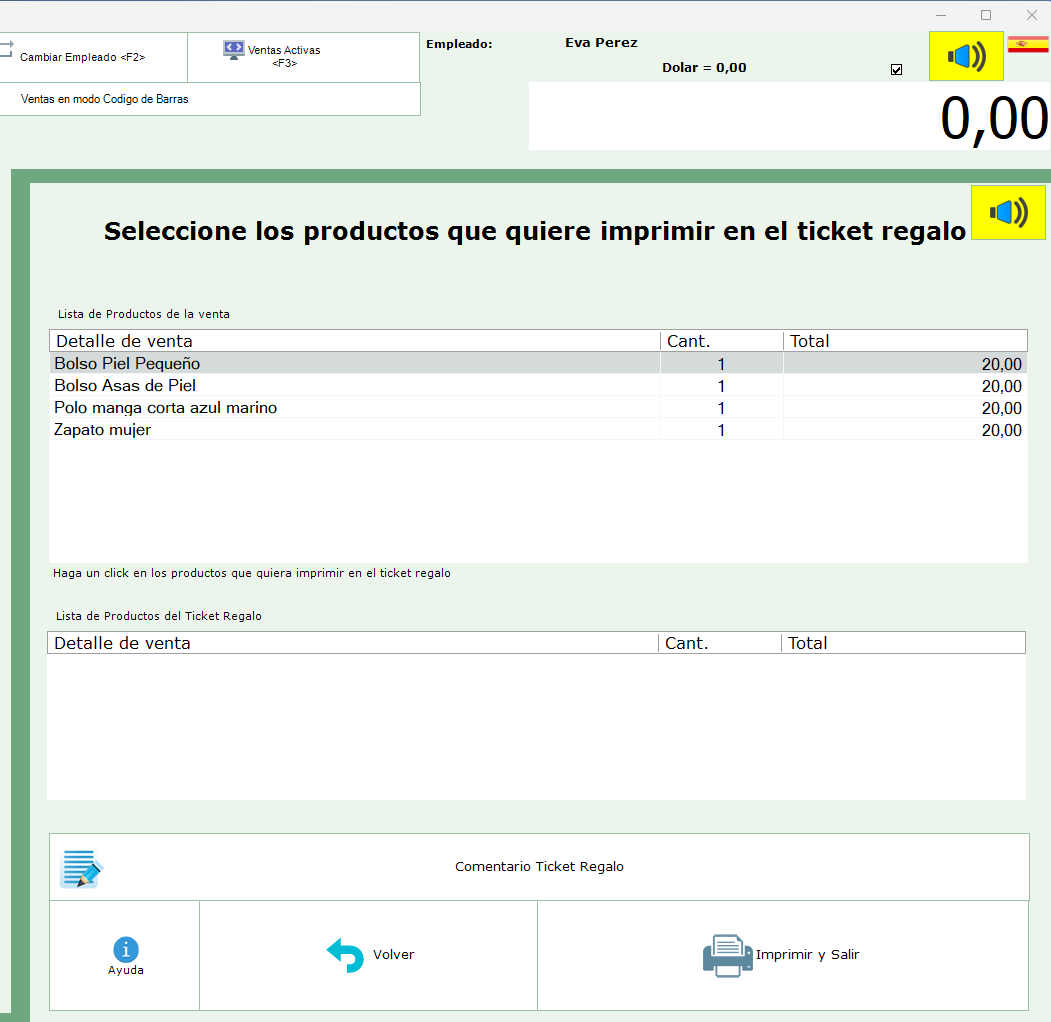Click the speaker icon beside the heading

point(1008,212)
